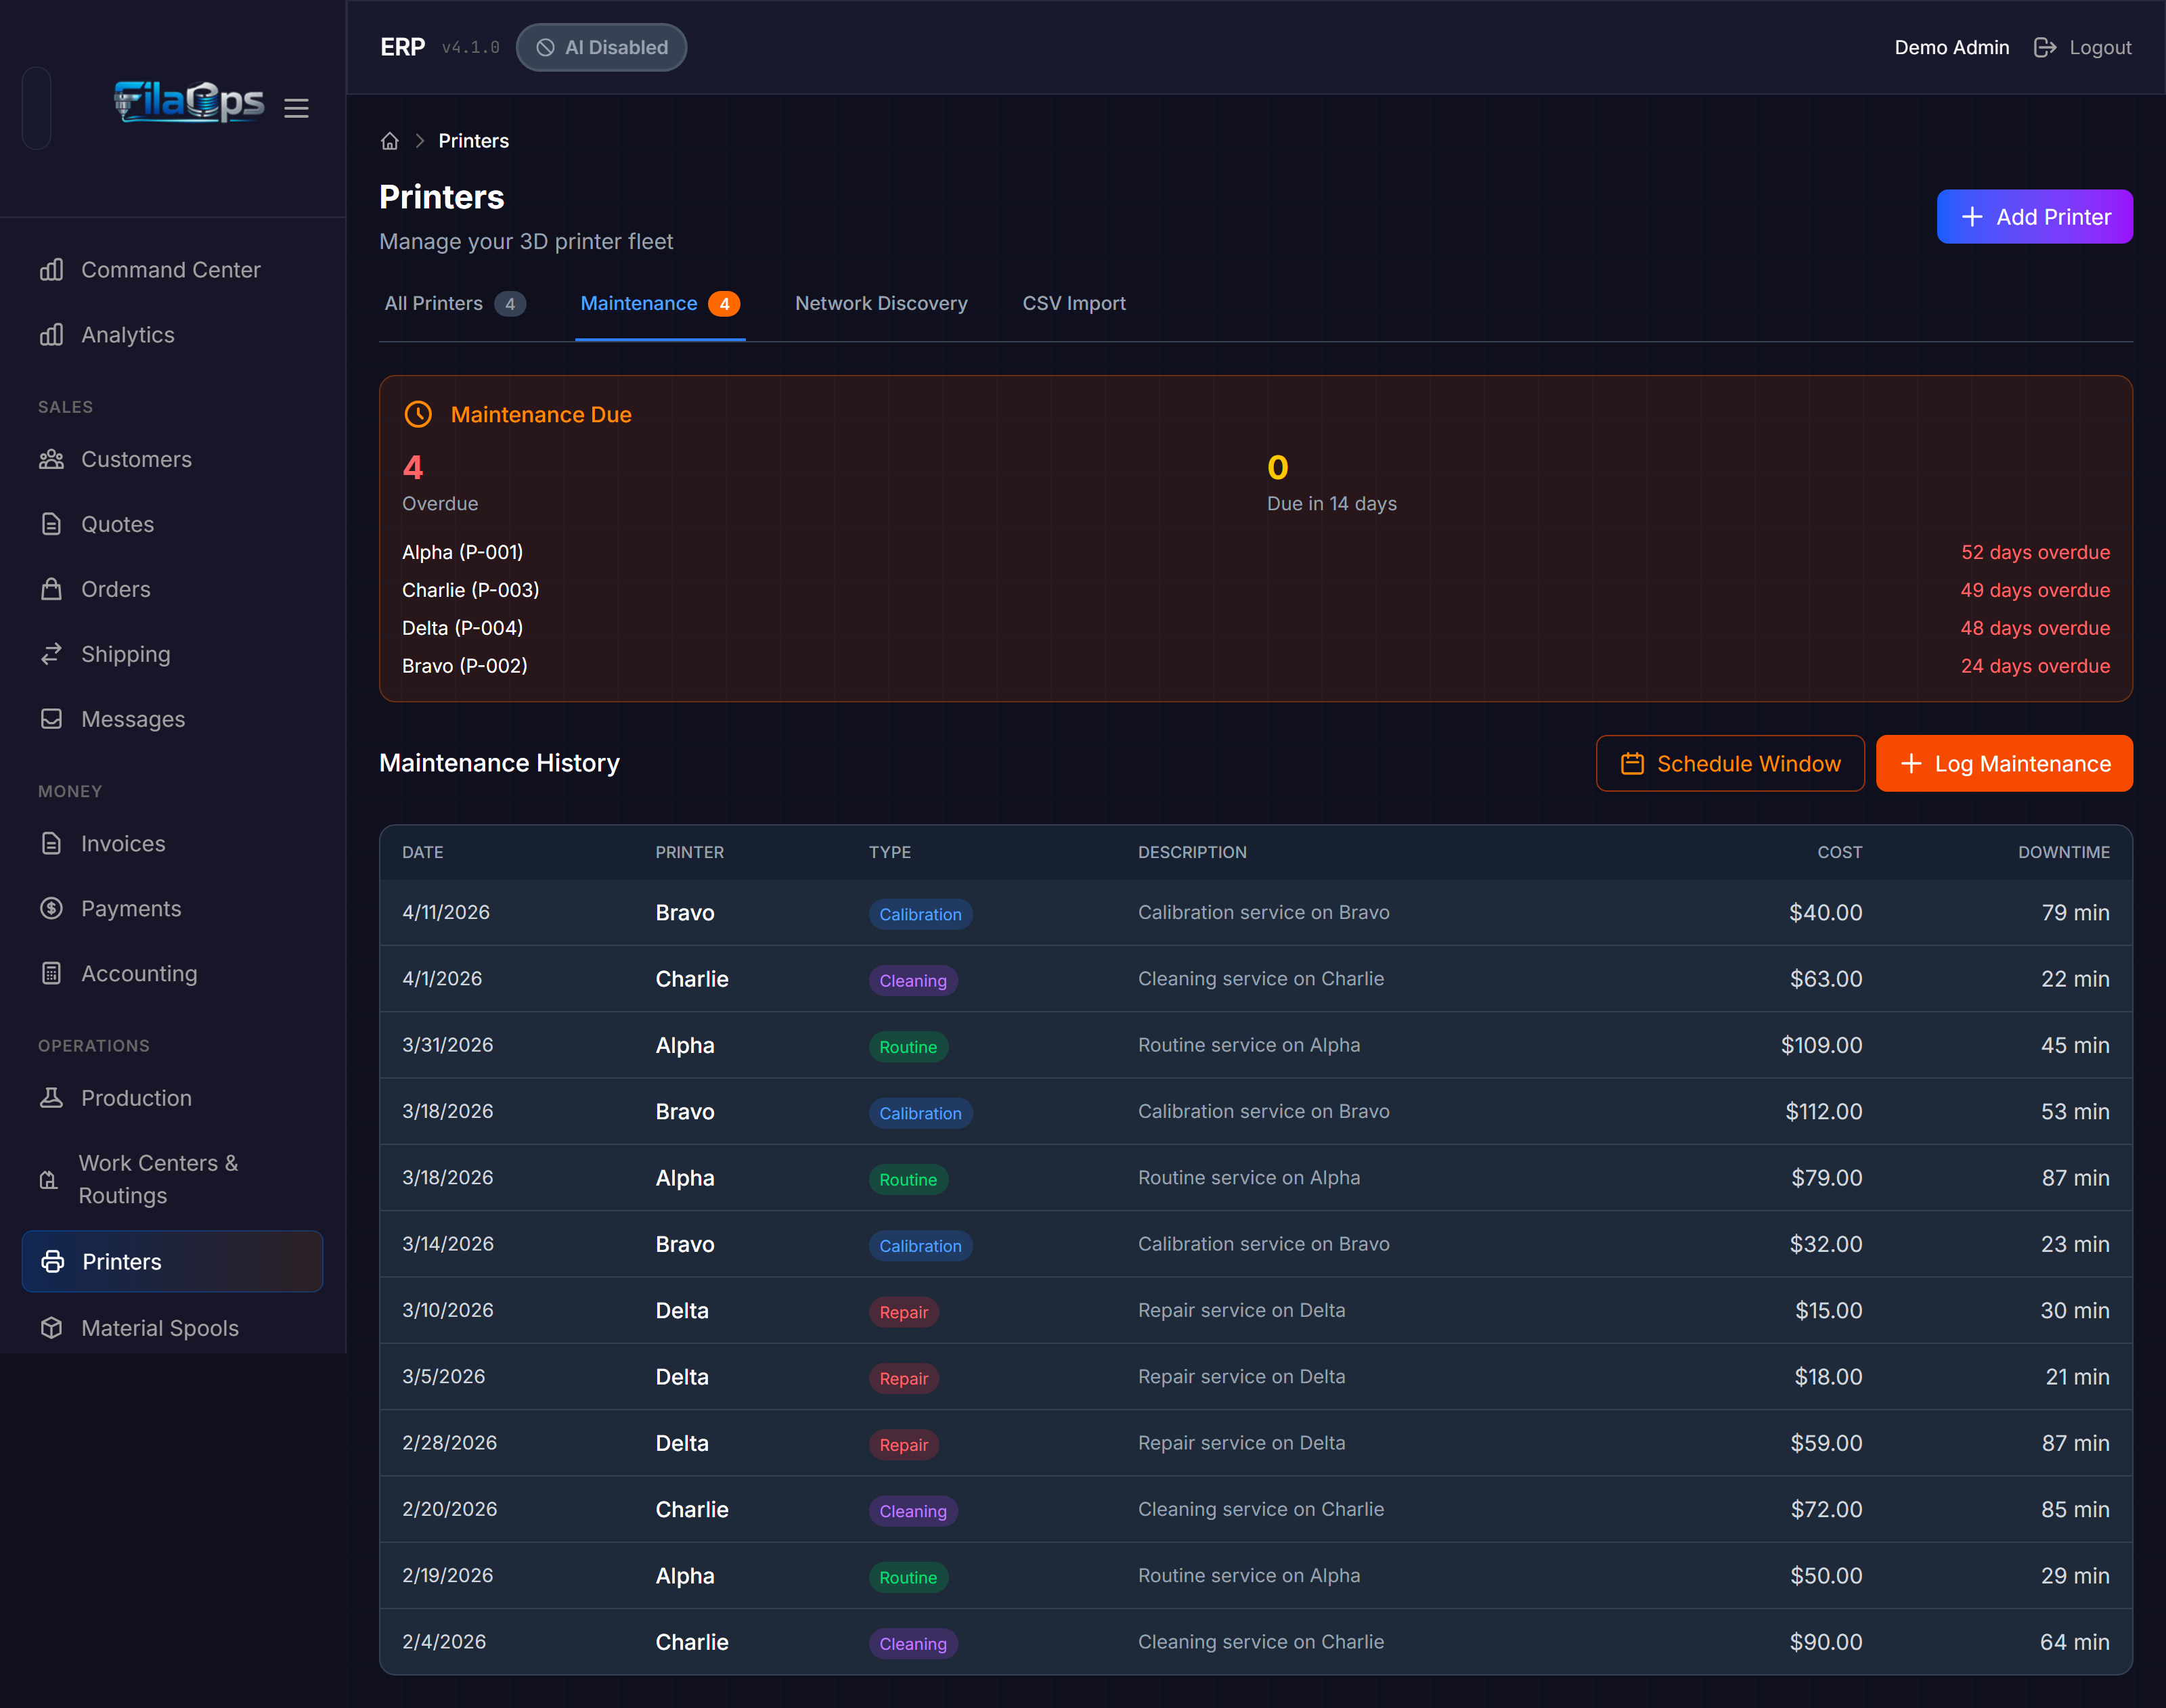Click the 64 min downtime cell
Viewport: 2166px width, 1708px height.
2075,1642
